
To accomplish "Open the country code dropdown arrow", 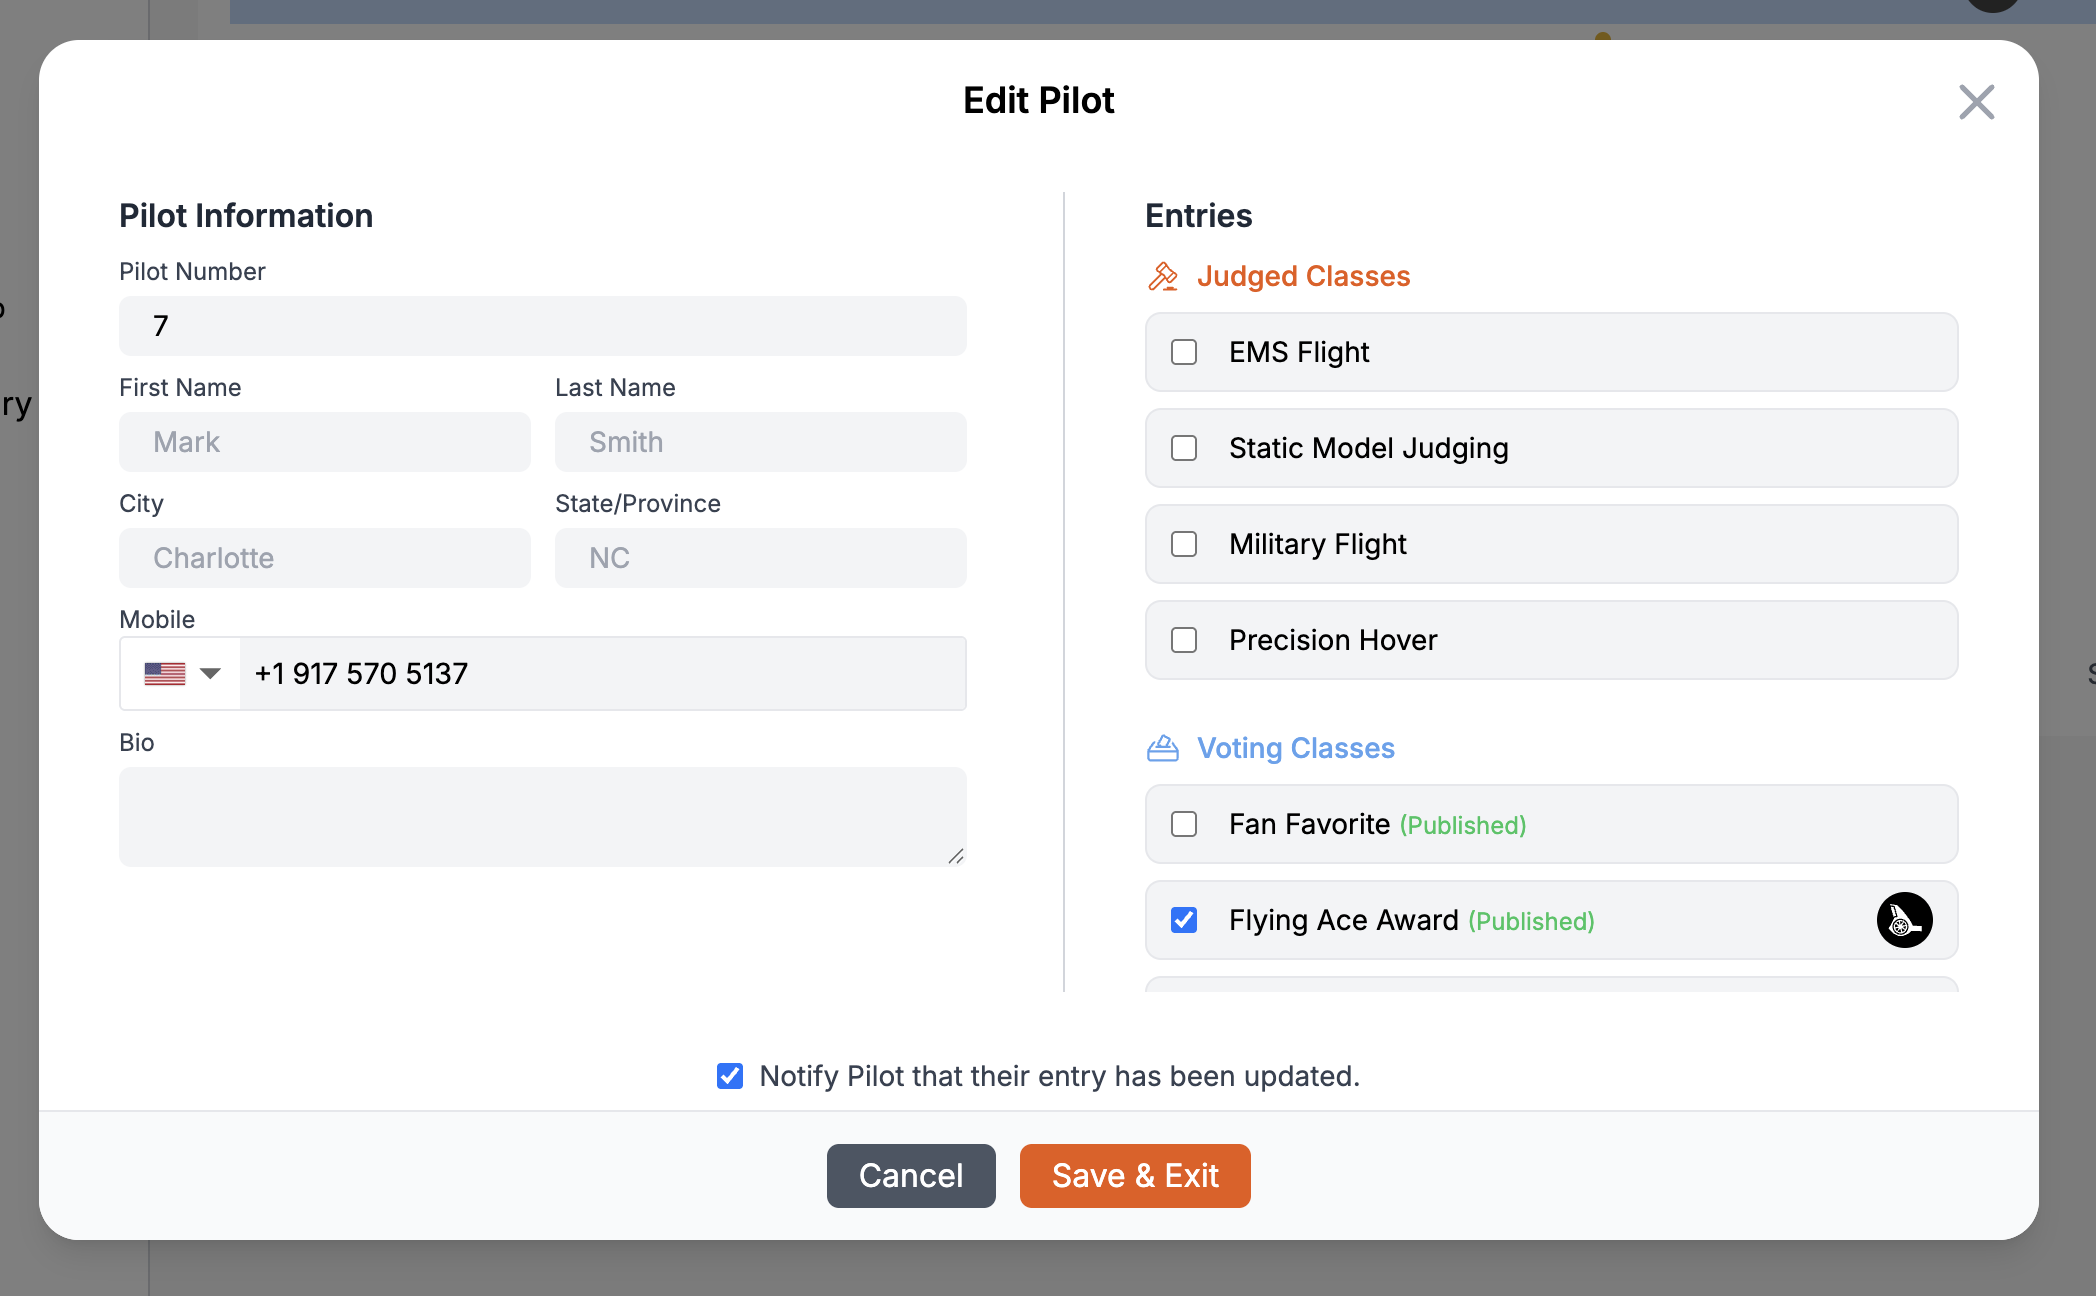I will coord(210,674).
